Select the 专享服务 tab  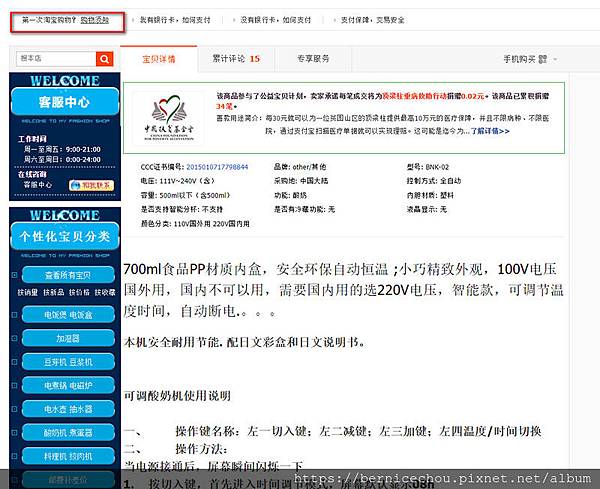(x=313, y=59)
